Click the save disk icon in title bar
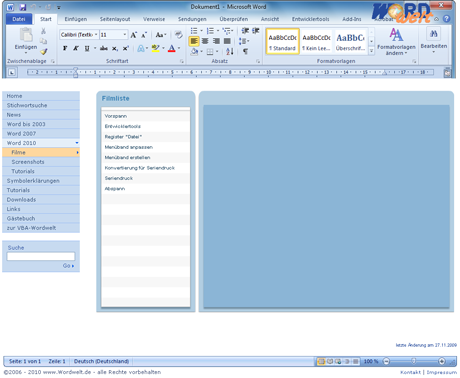 [x=23, y=7]
